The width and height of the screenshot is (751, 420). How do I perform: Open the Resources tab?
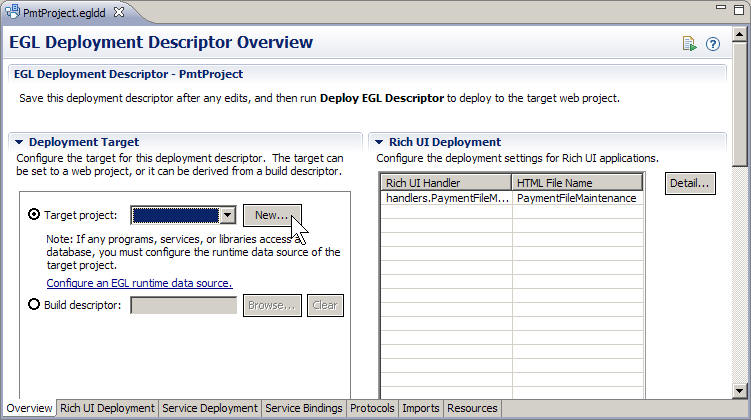pyautogui.click(x=472, y=409)
